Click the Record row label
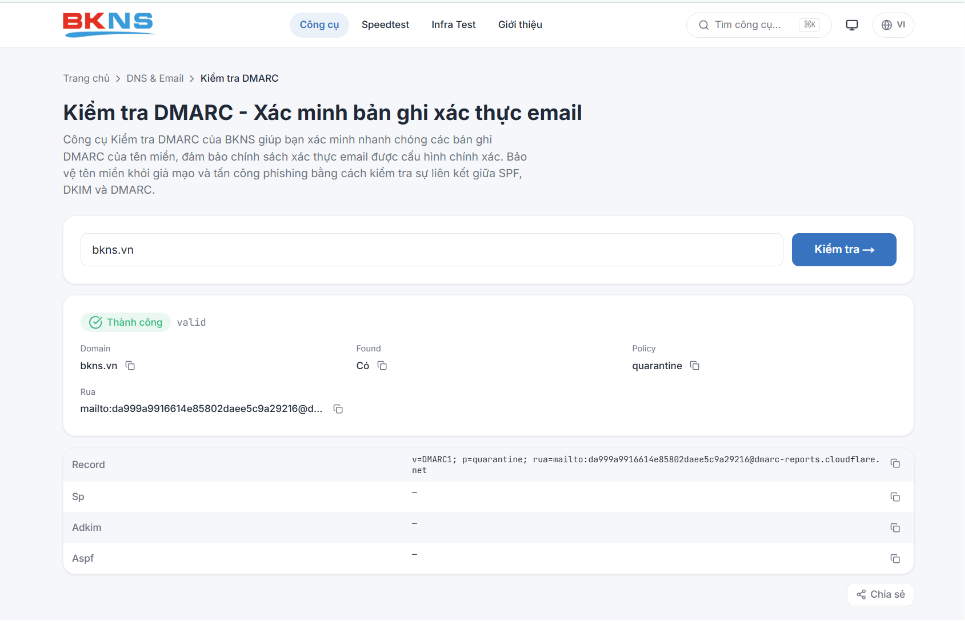This screenshot has width=965, height=621. [x=89, y=465]
